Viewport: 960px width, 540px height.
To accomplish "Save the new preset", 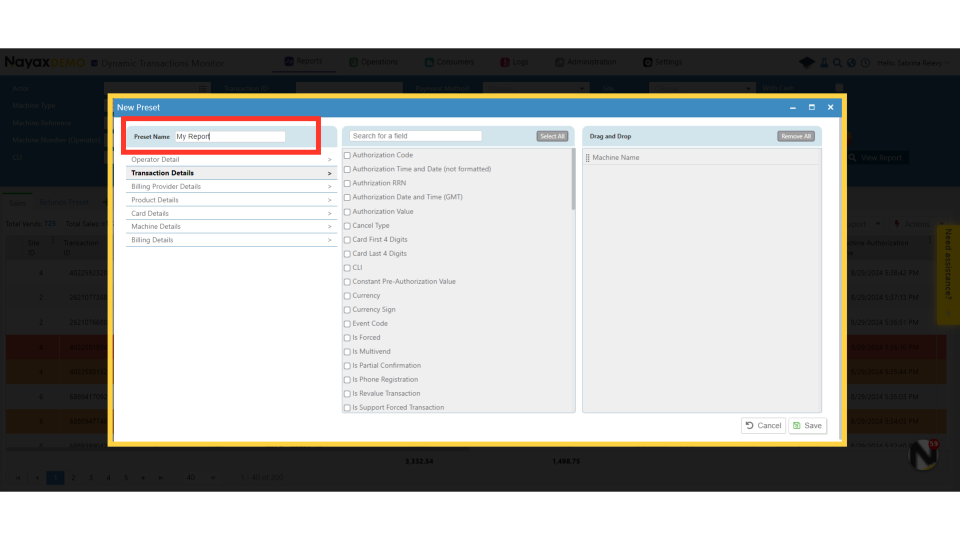I will pyautogui.click(x=807, y=425).
